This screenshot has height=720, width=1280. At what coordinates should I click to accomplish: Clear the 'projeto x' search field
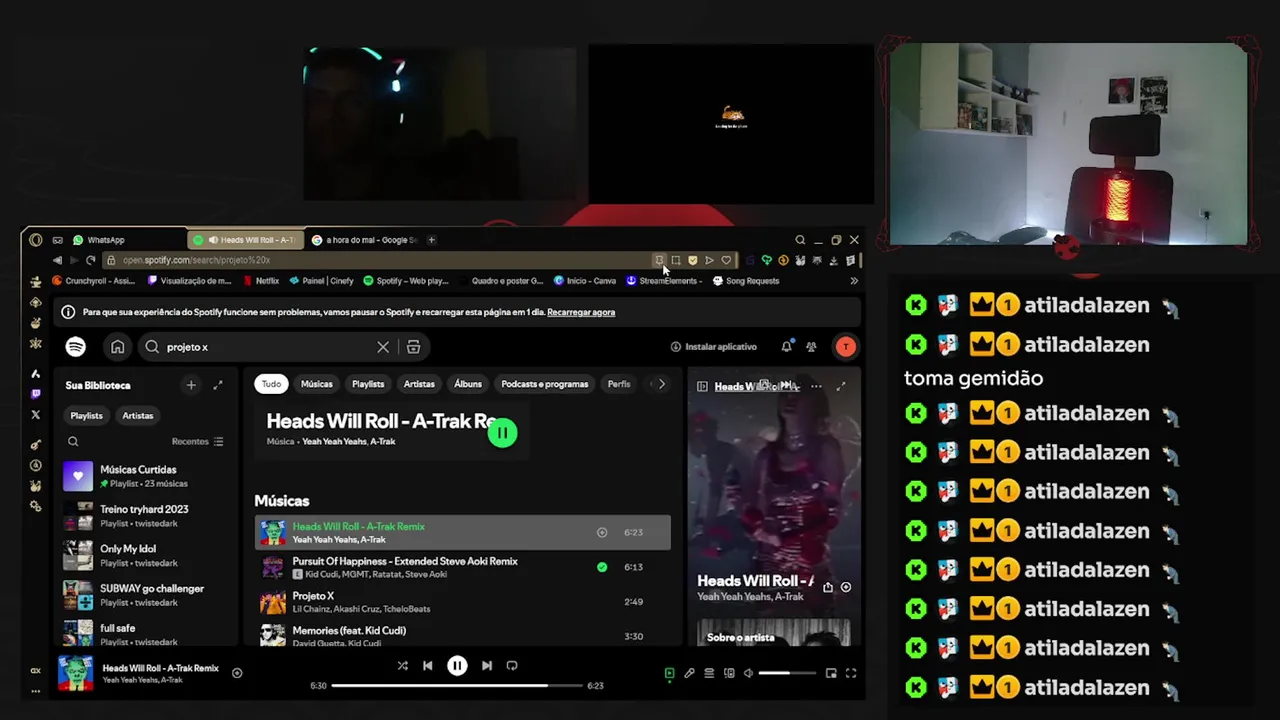pyautogui.click(x=383, y=347)
